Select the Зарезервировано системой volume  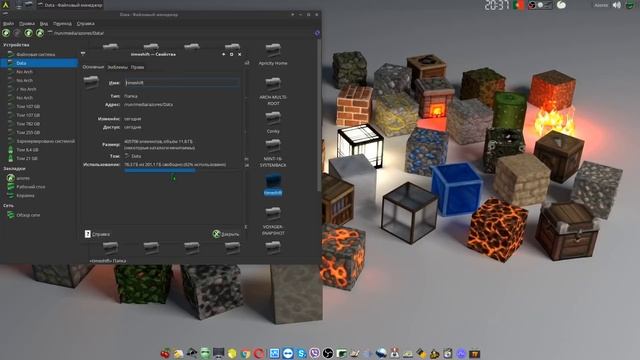coord(39,141)
